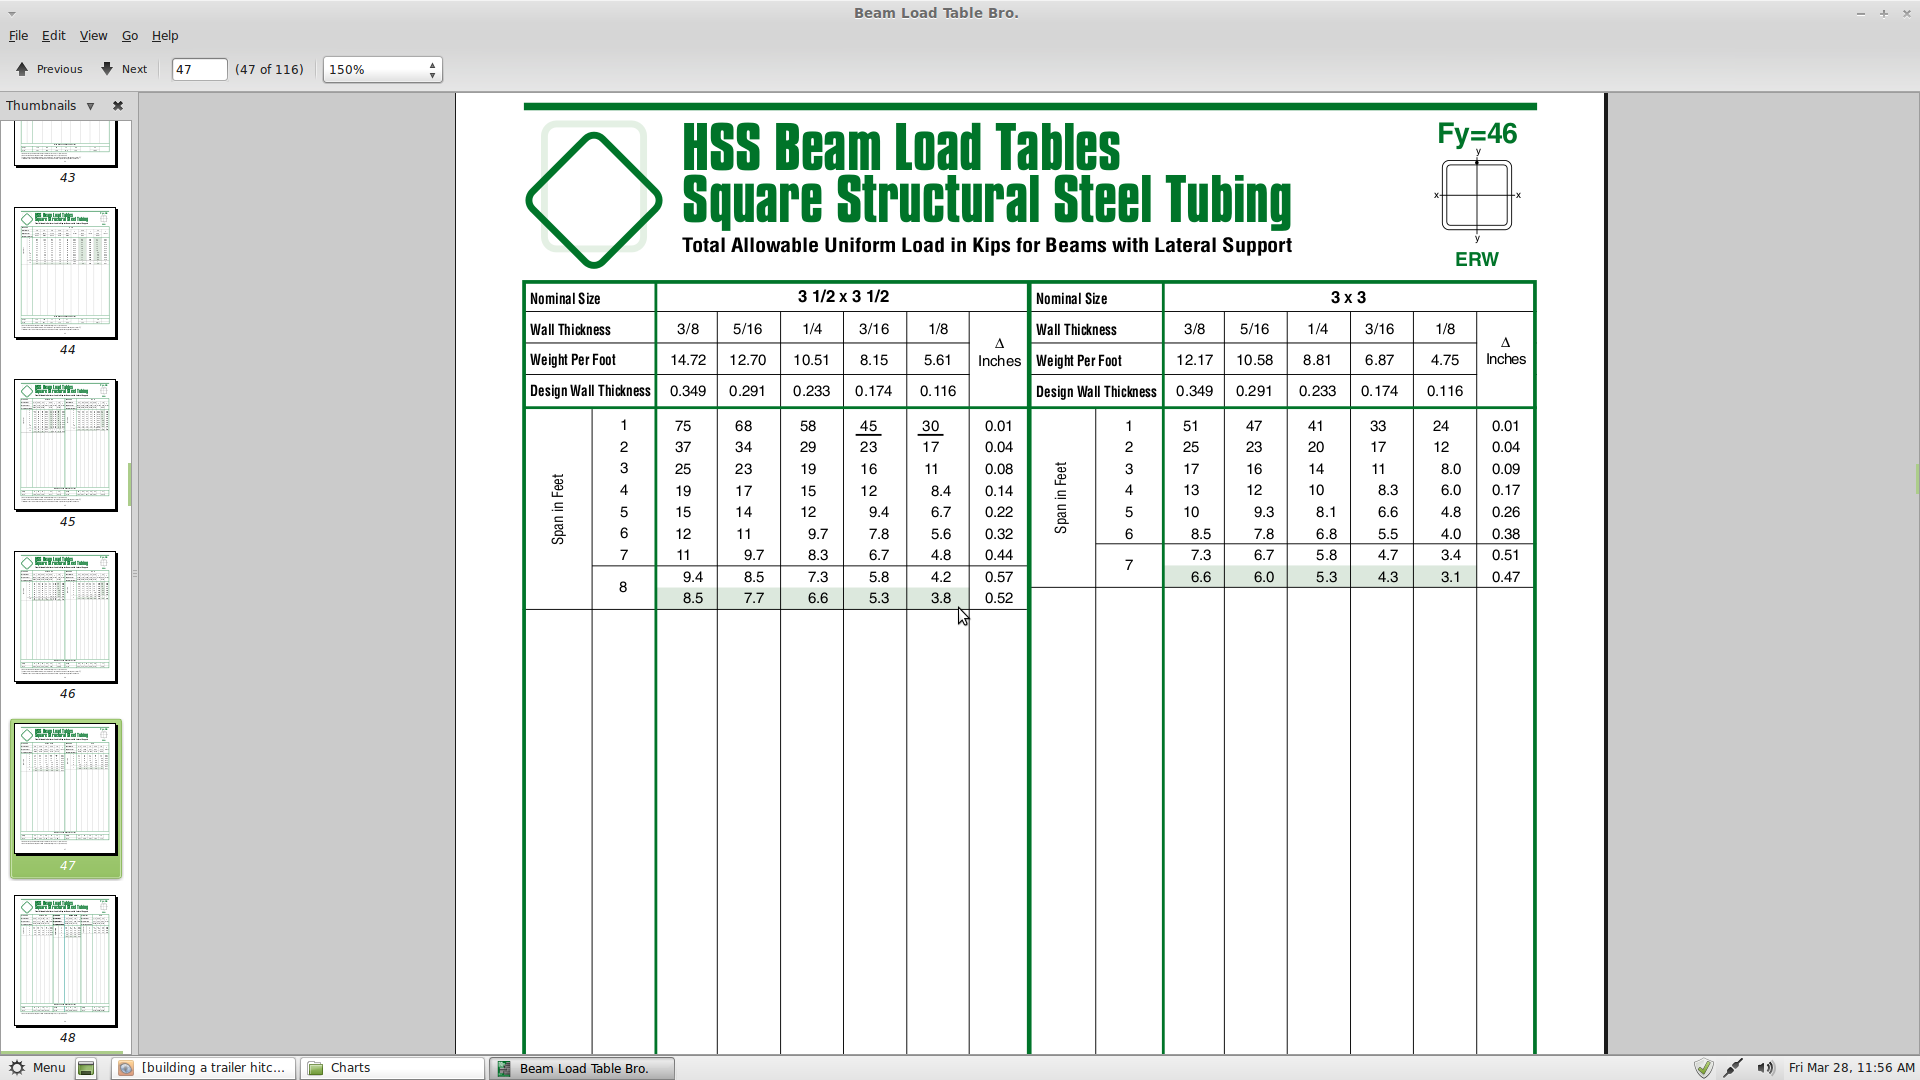Viewport: 1920px width, 1080px height.
Task: Click the deflection value 0.57
Action: pyautogui.click(x=998, y=577)
